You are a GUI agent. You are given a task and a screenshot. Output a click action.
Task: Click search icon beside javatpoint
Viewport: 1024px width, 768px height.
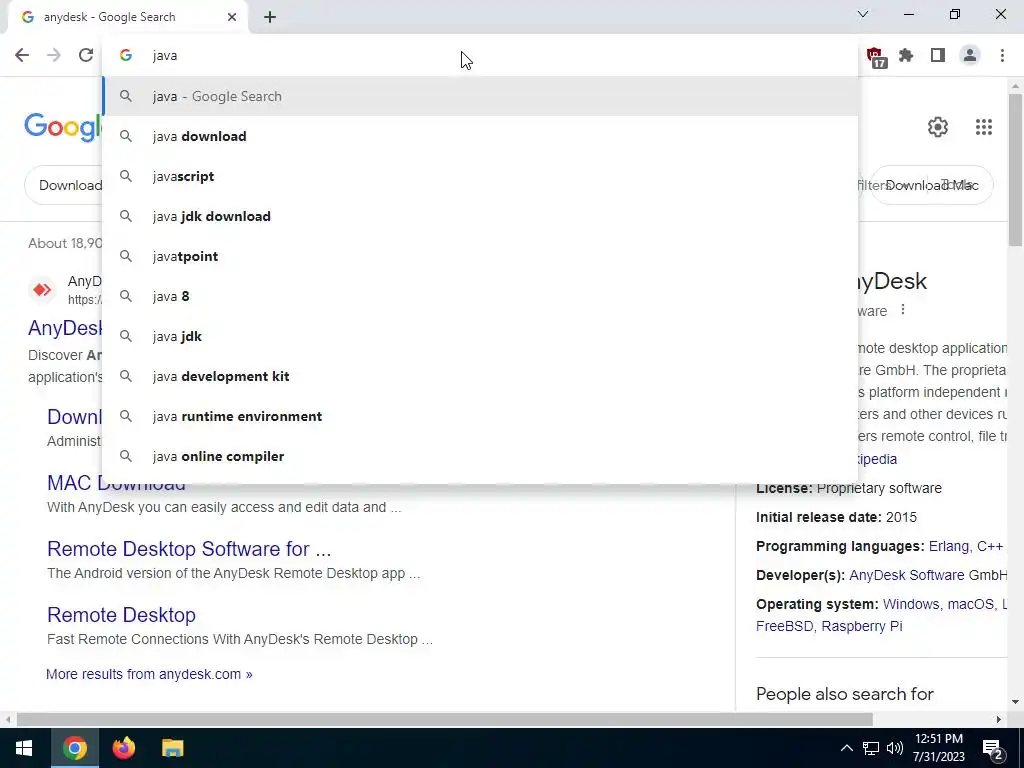[126, 256]
